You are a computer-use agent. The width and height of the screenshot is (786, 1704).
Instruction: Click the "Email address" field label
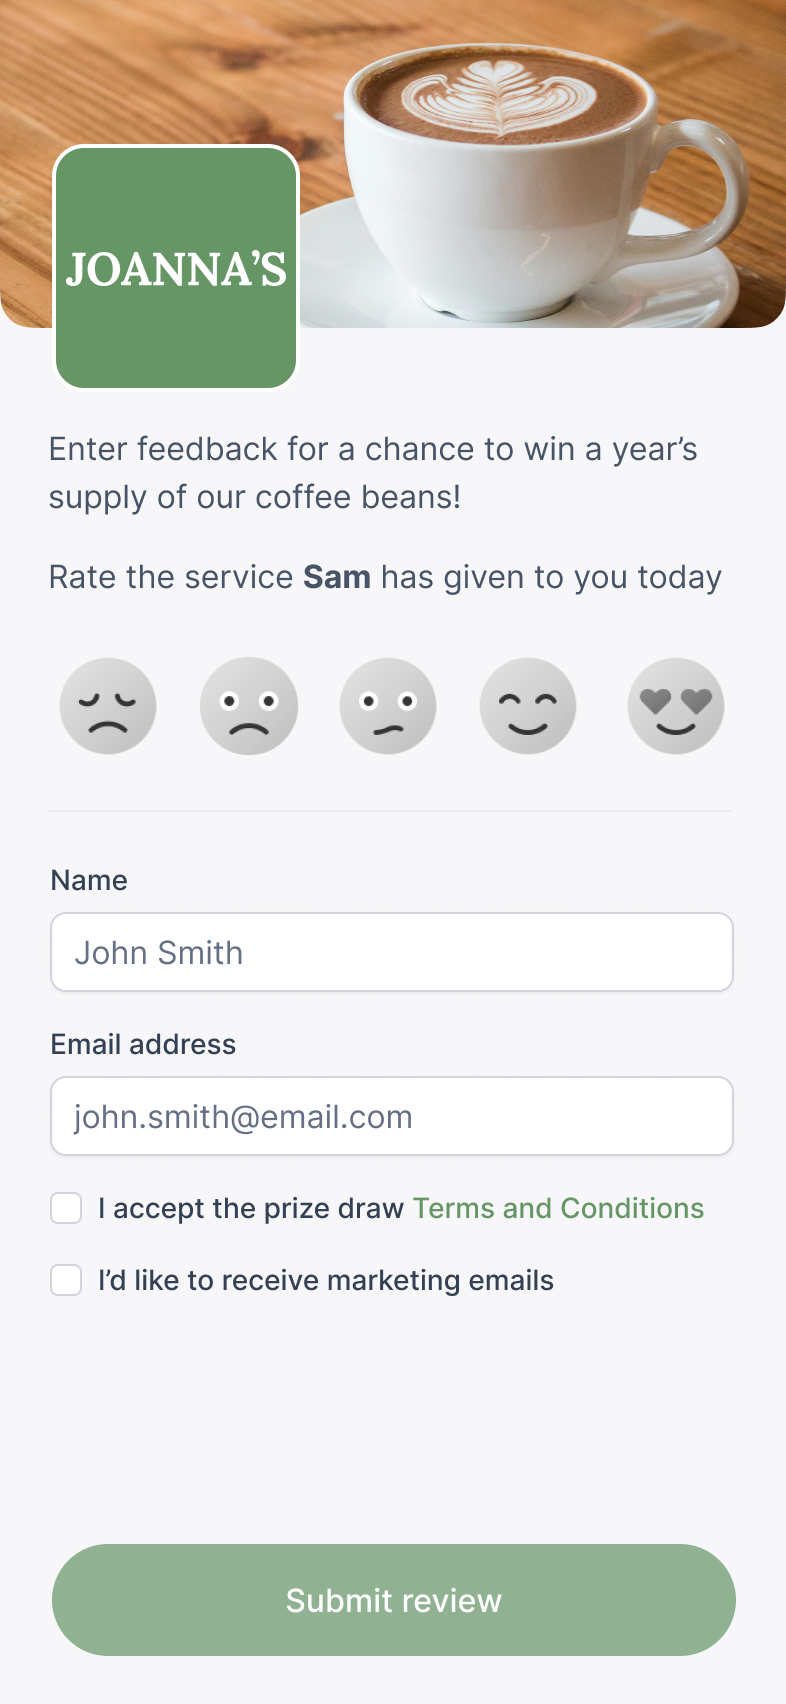(143, 1044)
